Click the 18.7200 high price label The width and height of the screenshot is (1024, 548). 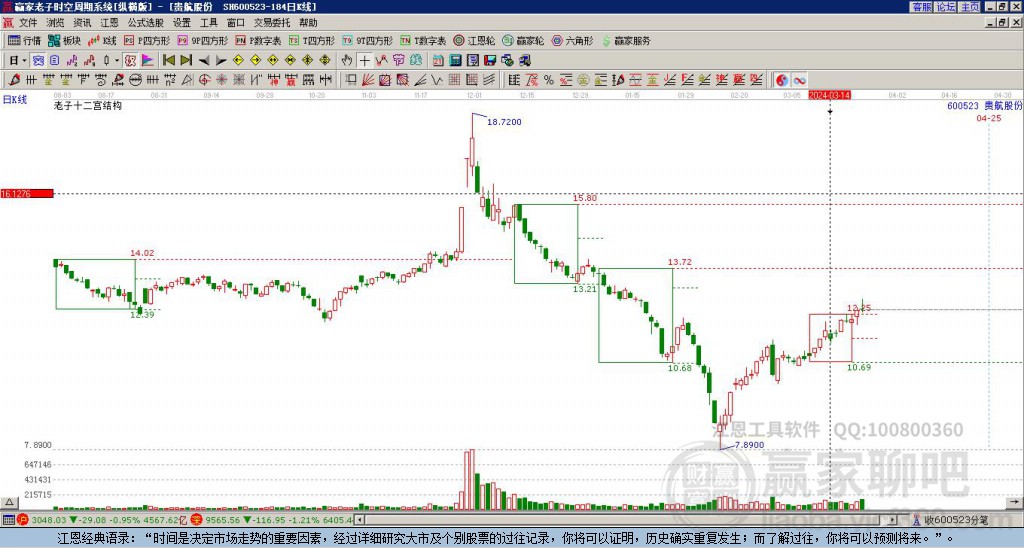coord(504,122)
